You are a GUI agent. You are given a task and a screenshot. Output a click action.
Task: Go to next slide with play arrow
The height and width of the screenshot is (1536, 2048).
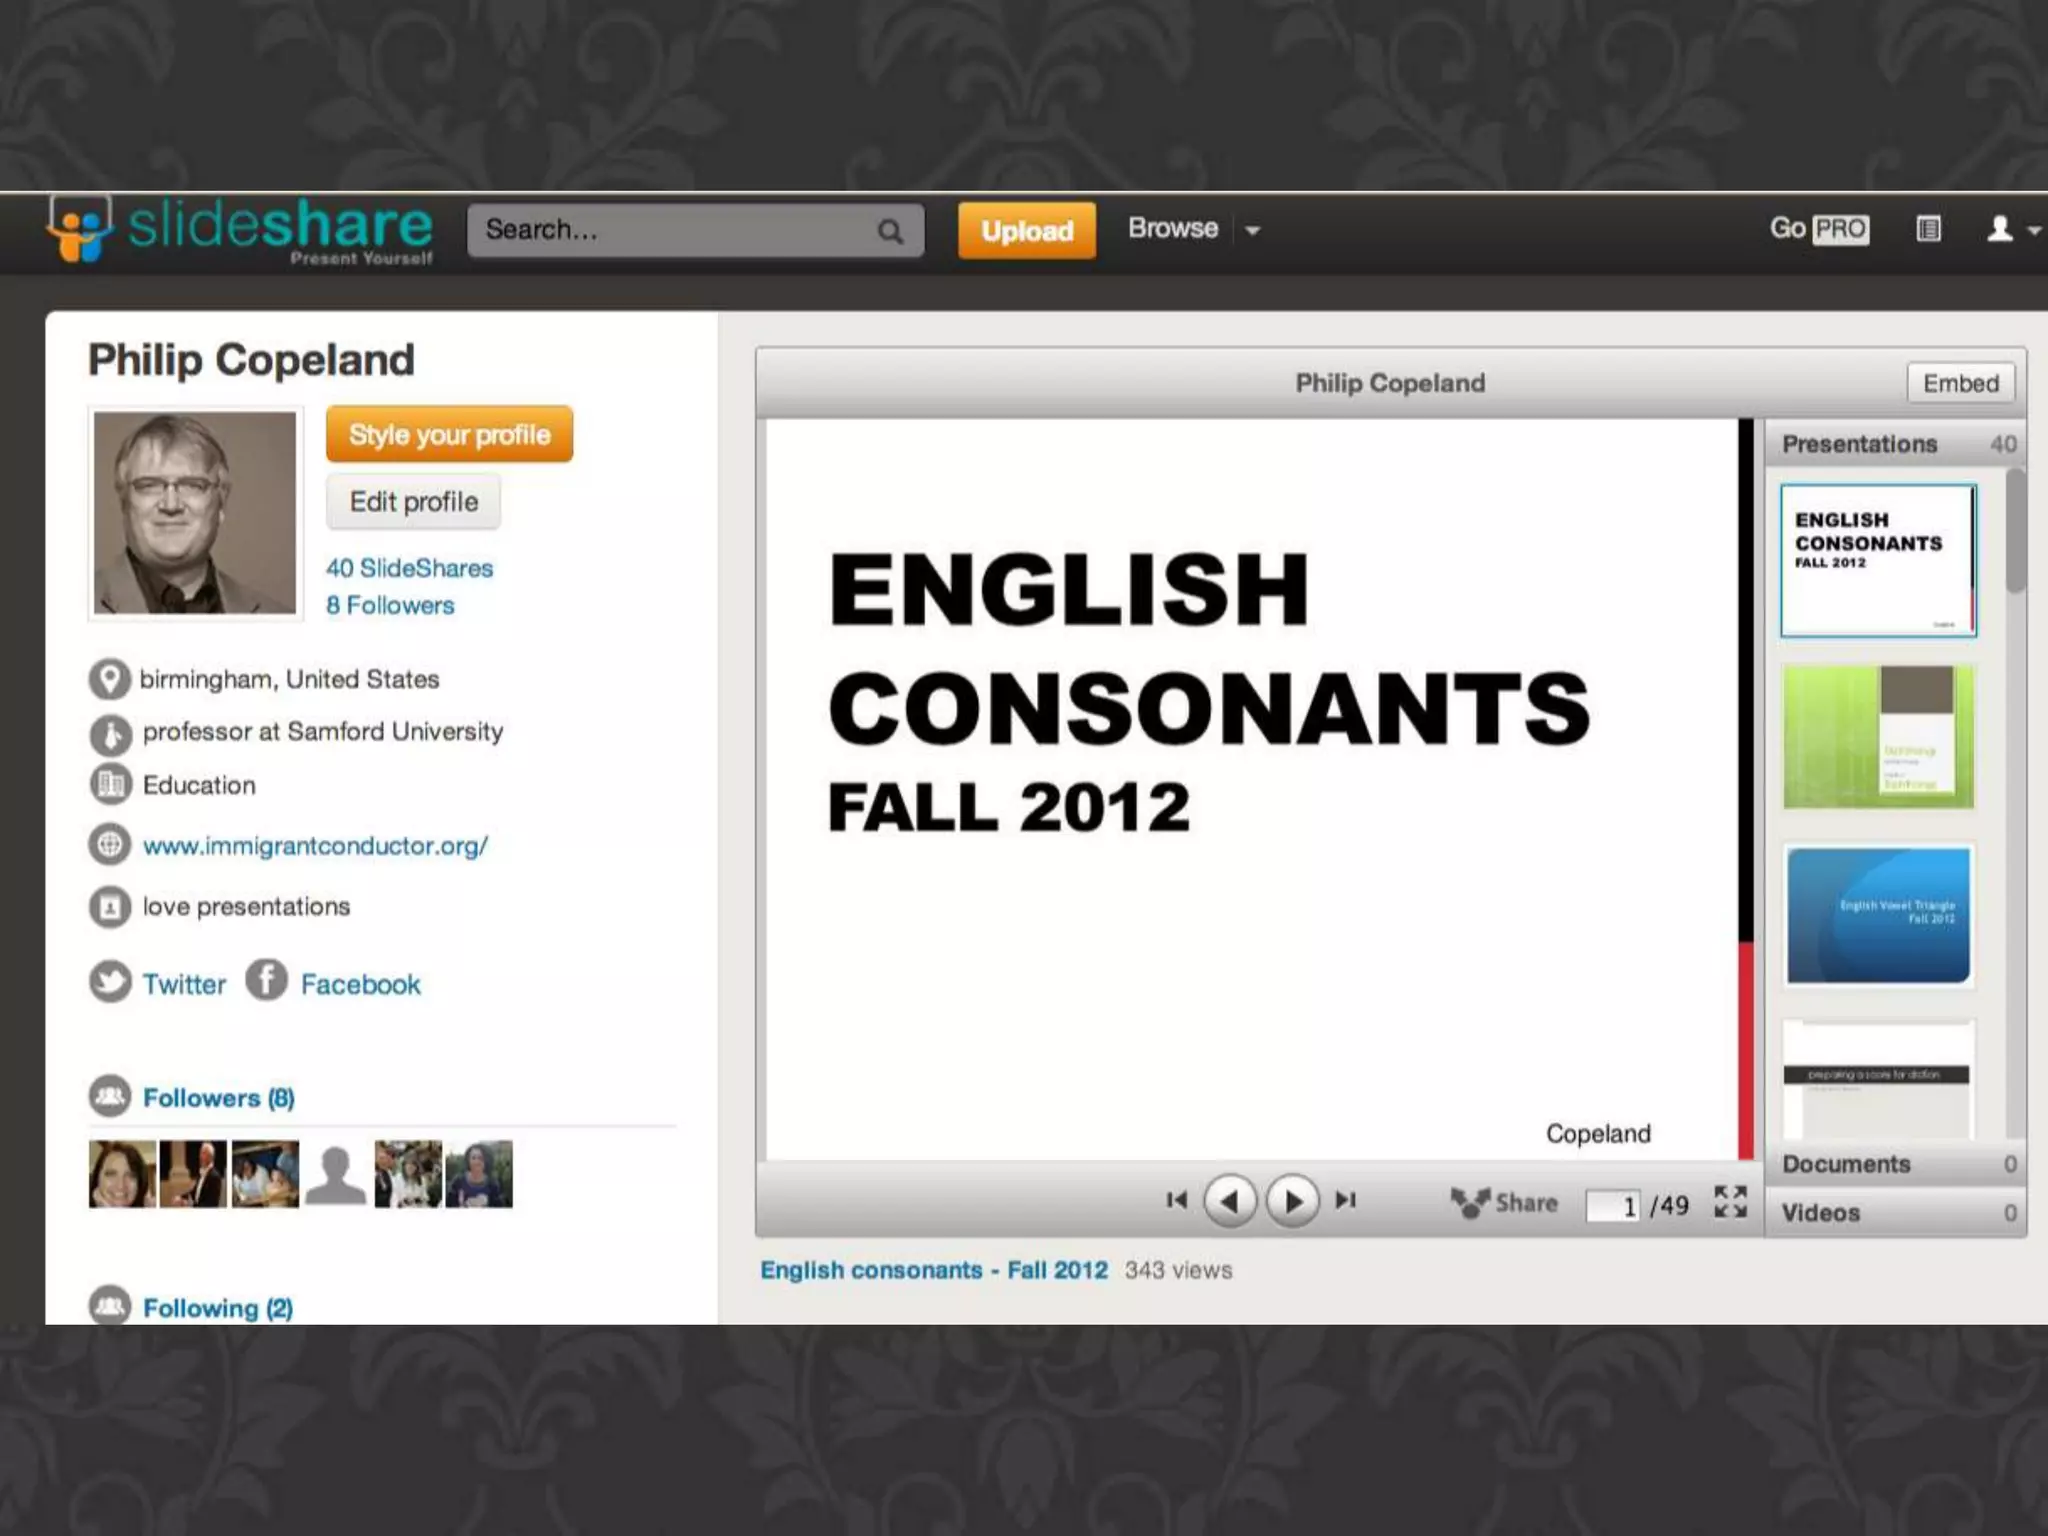[x=1292, y=1201]
